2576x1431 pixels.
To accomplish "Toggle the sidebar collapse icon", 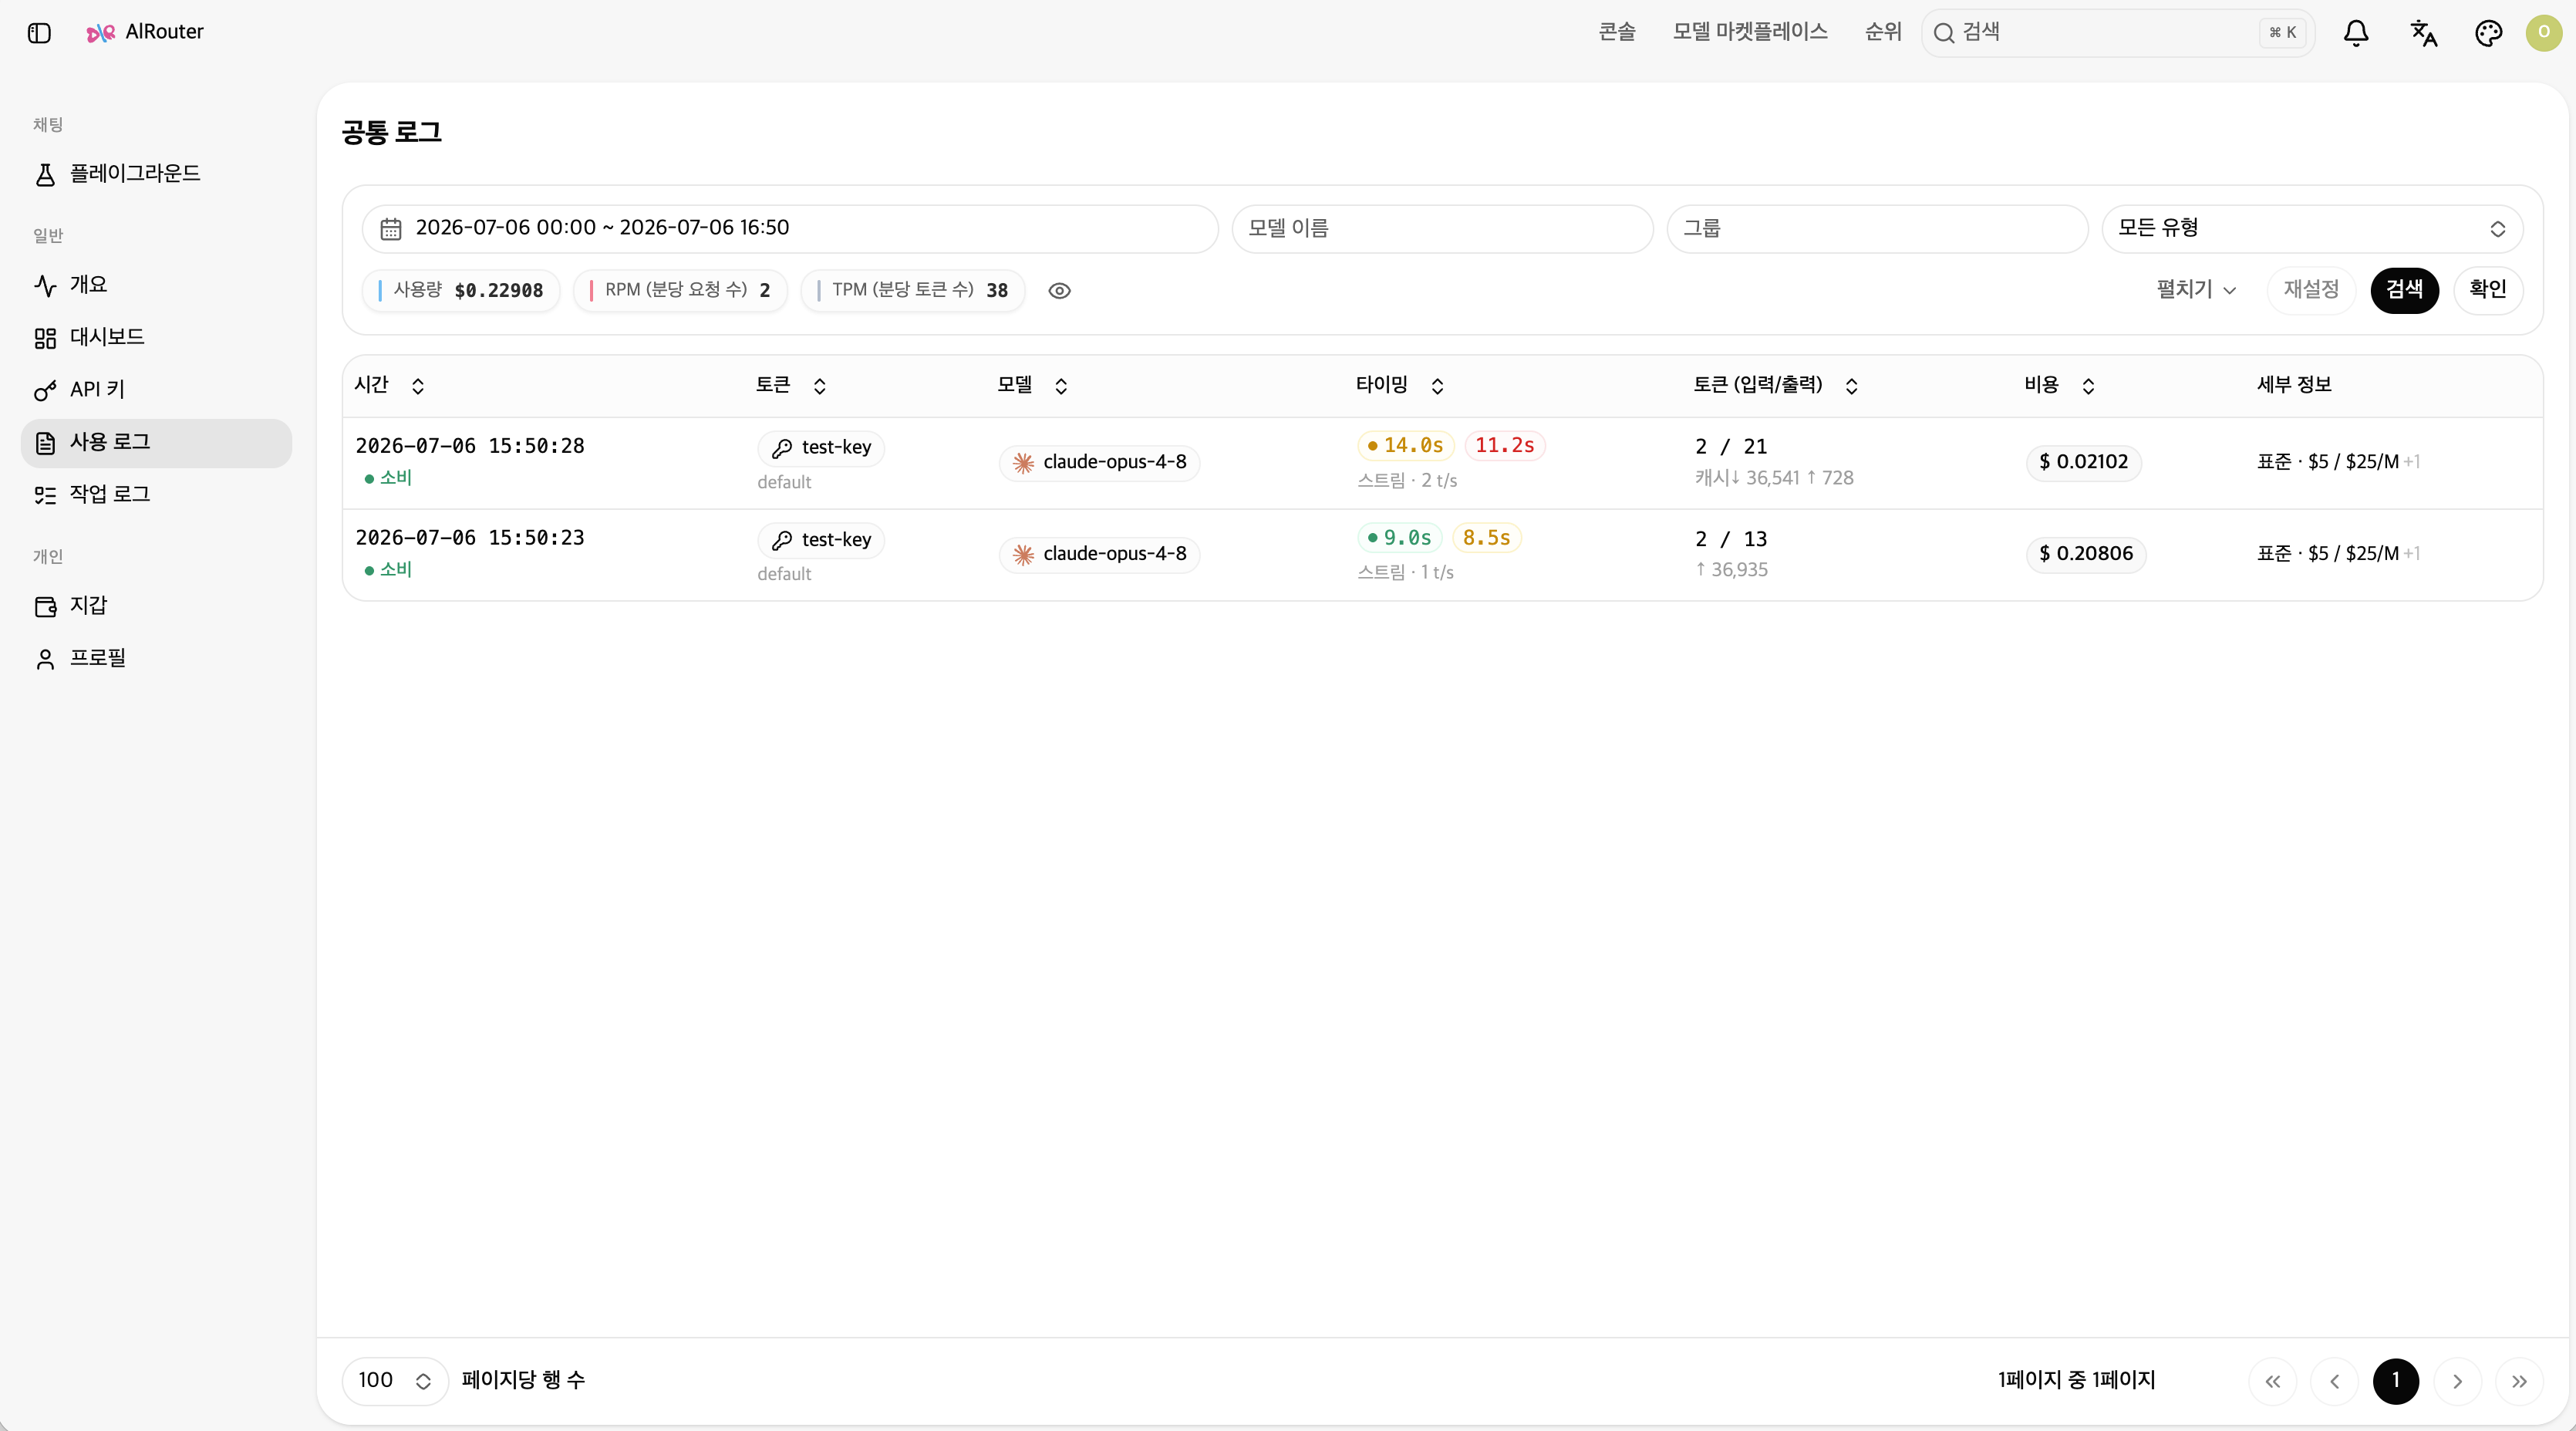I will click(39, 33).
